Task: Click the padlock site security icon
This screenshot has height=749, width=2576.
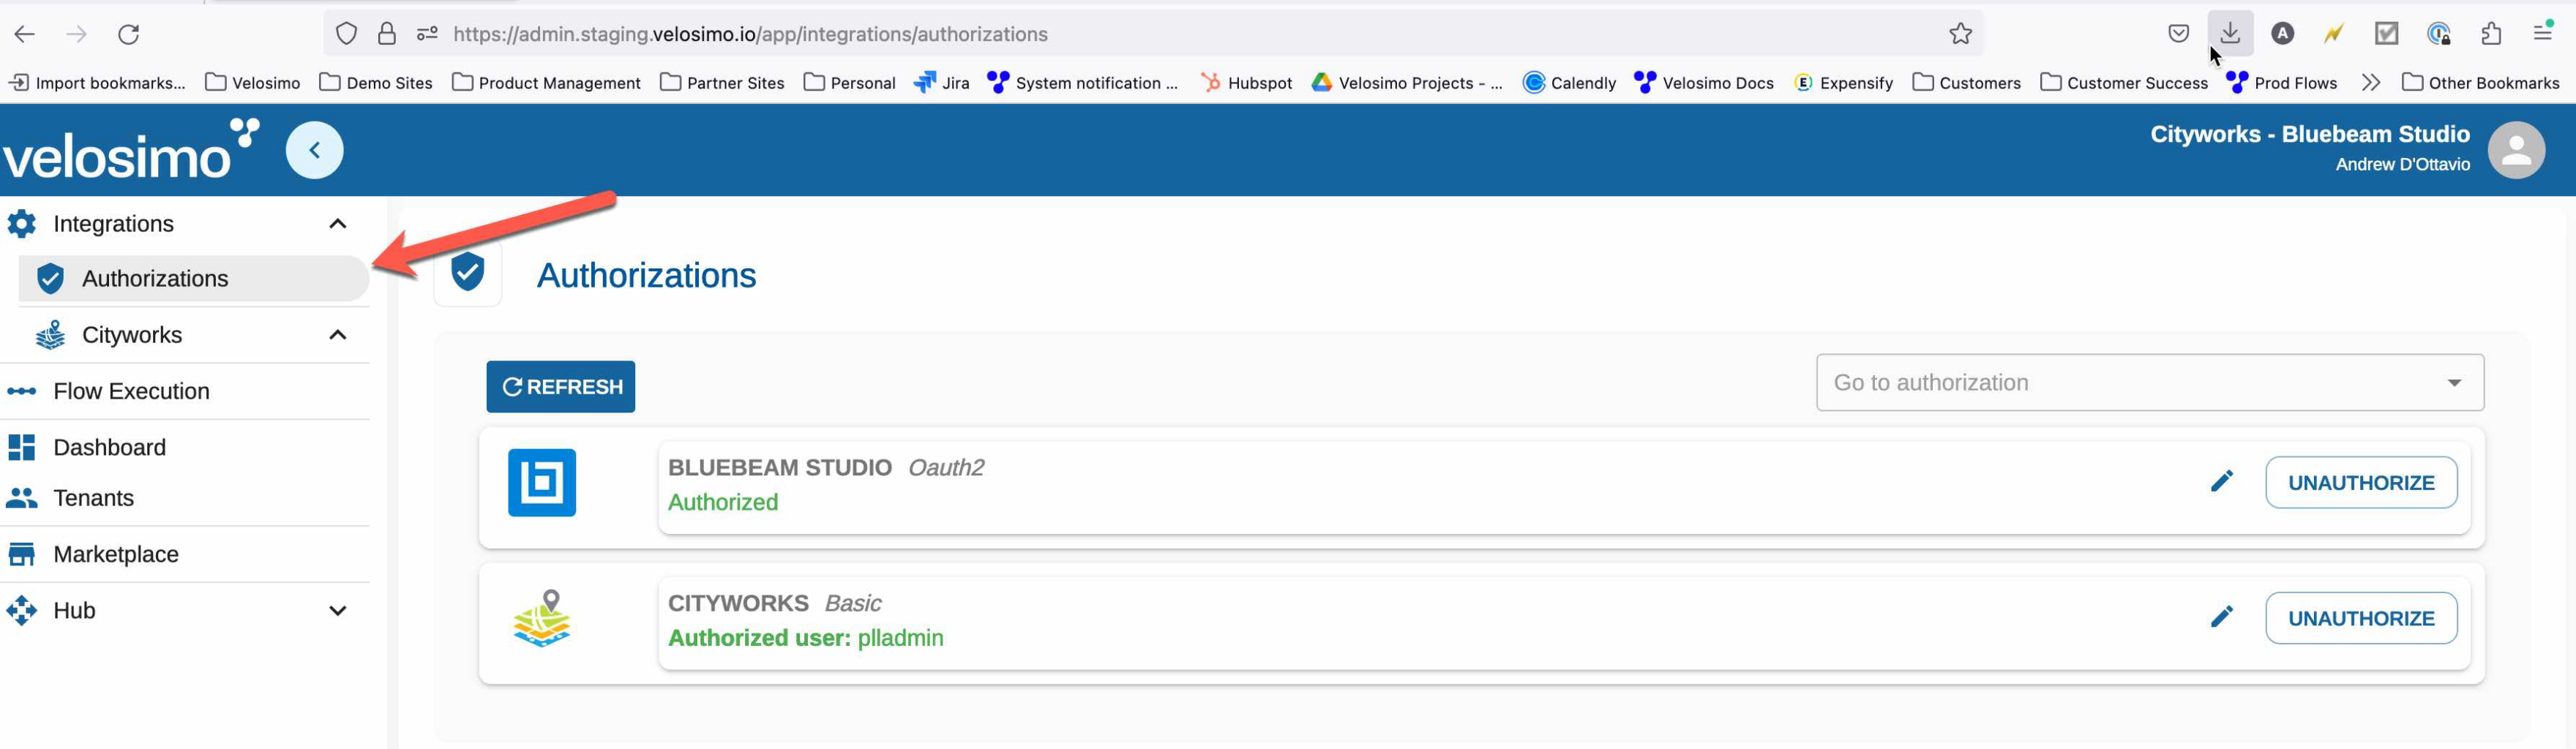Action: pos(387,34)
